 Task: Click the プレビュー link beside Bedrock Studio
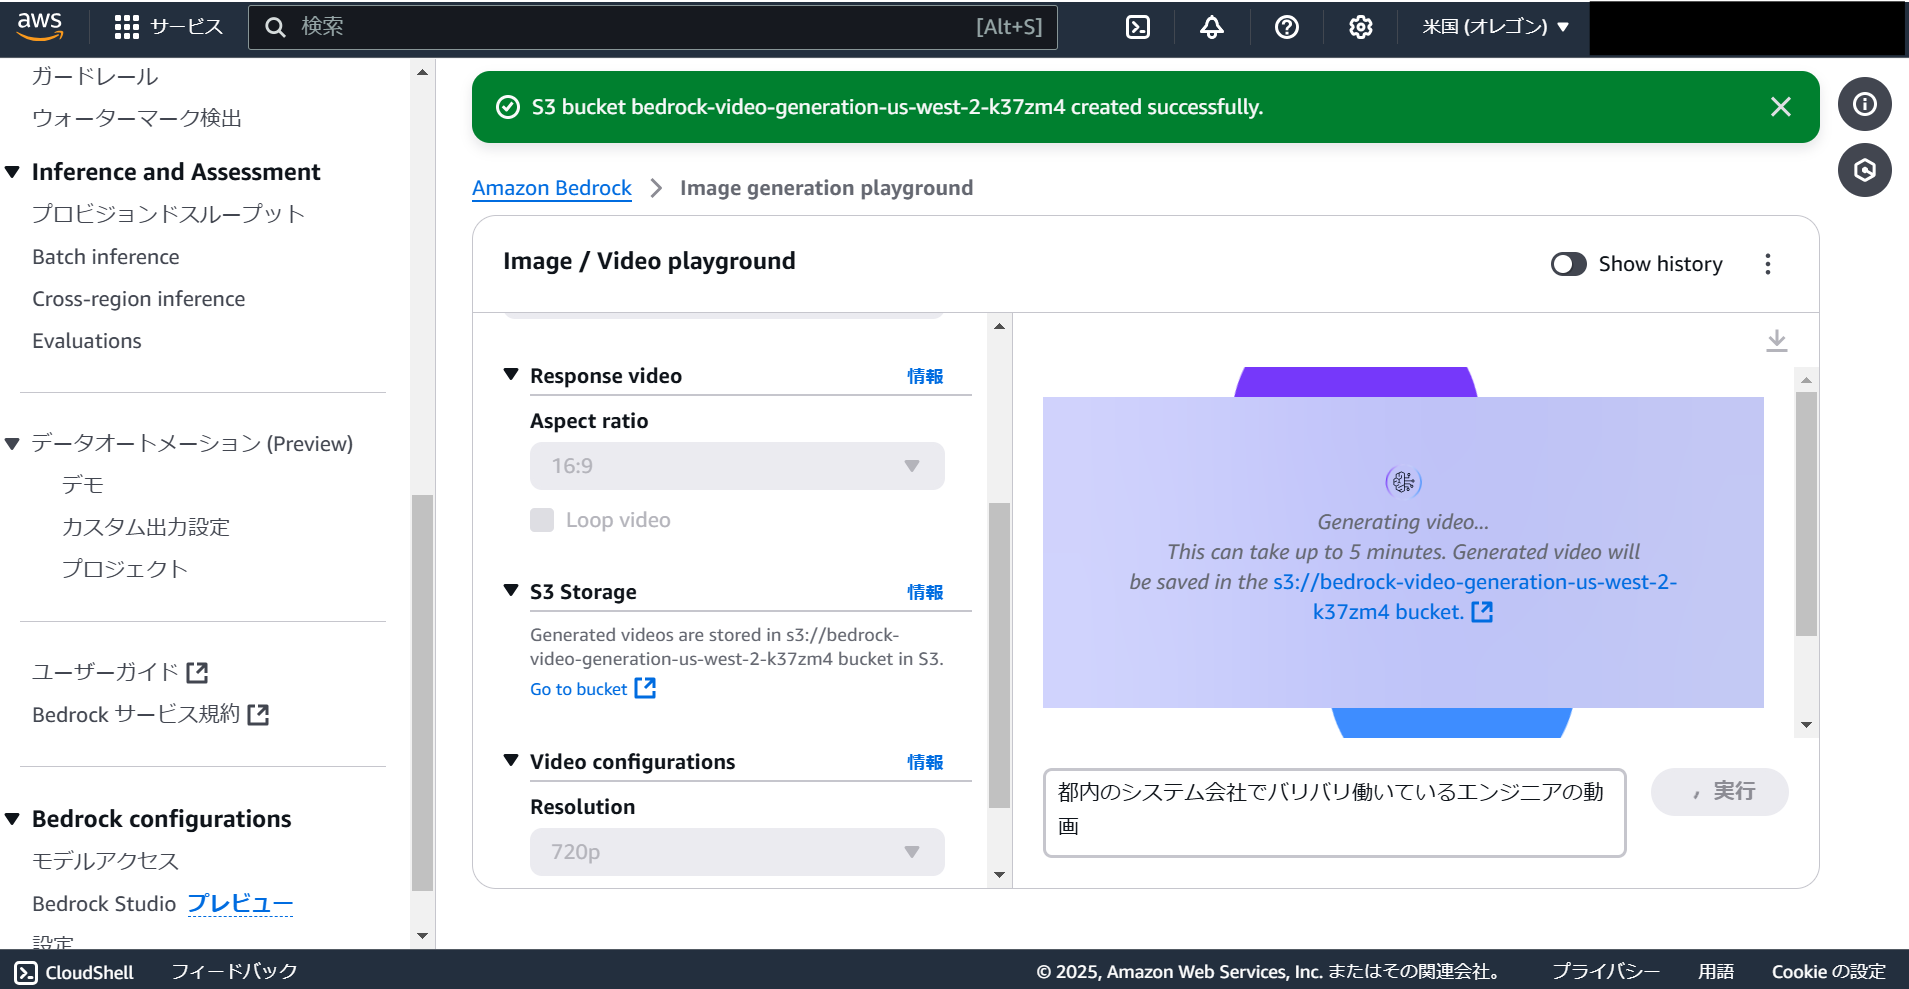coord(240,904)
